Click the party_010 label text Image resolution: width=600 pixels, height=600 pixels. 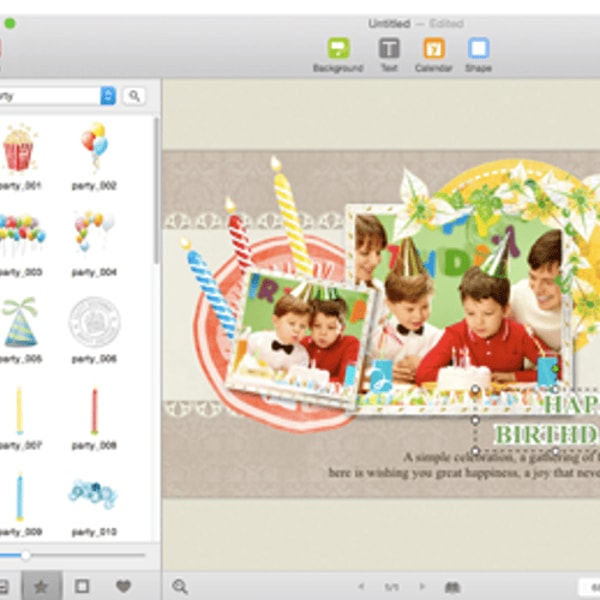pyautogui.click(x=94, y=532)
